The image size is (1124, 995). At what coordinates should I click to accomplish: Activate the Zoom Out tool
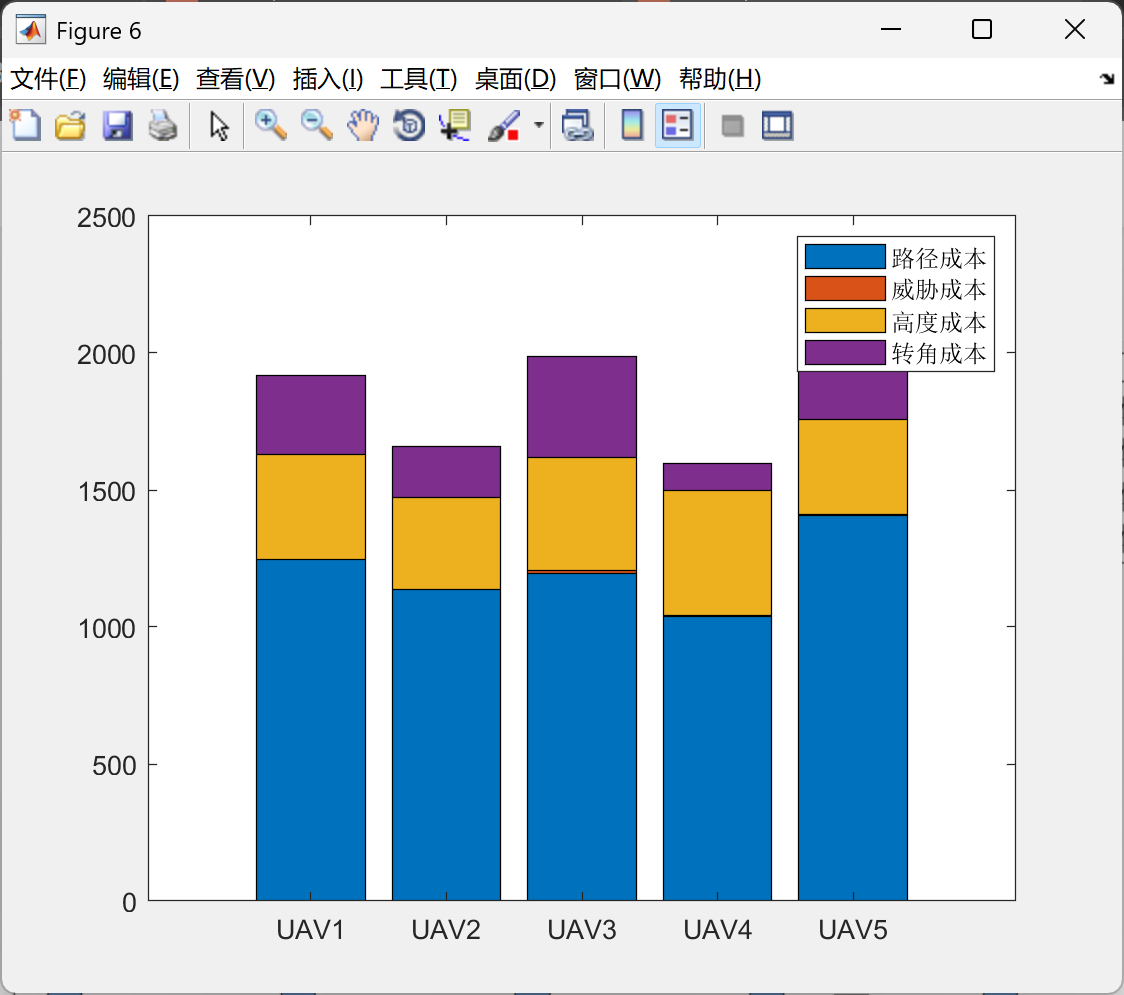click(317, 125)
